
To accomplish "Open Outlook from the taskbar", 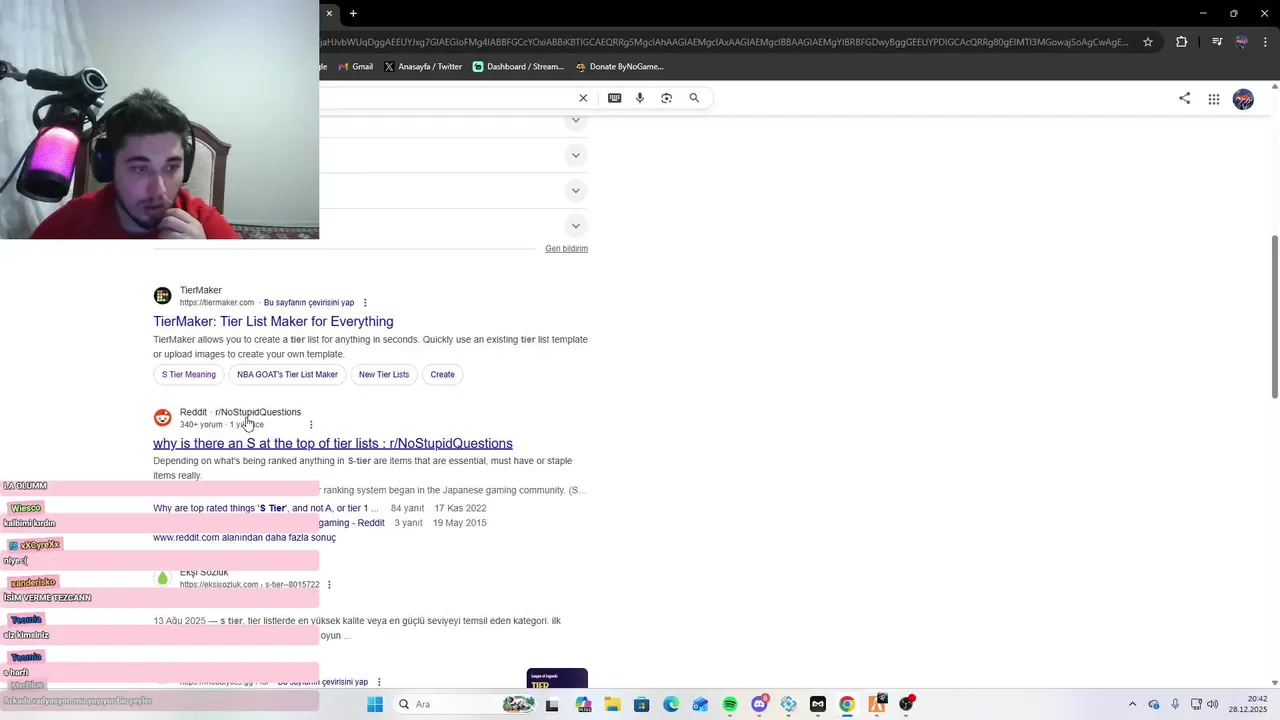I will click(x=700, y=704).
